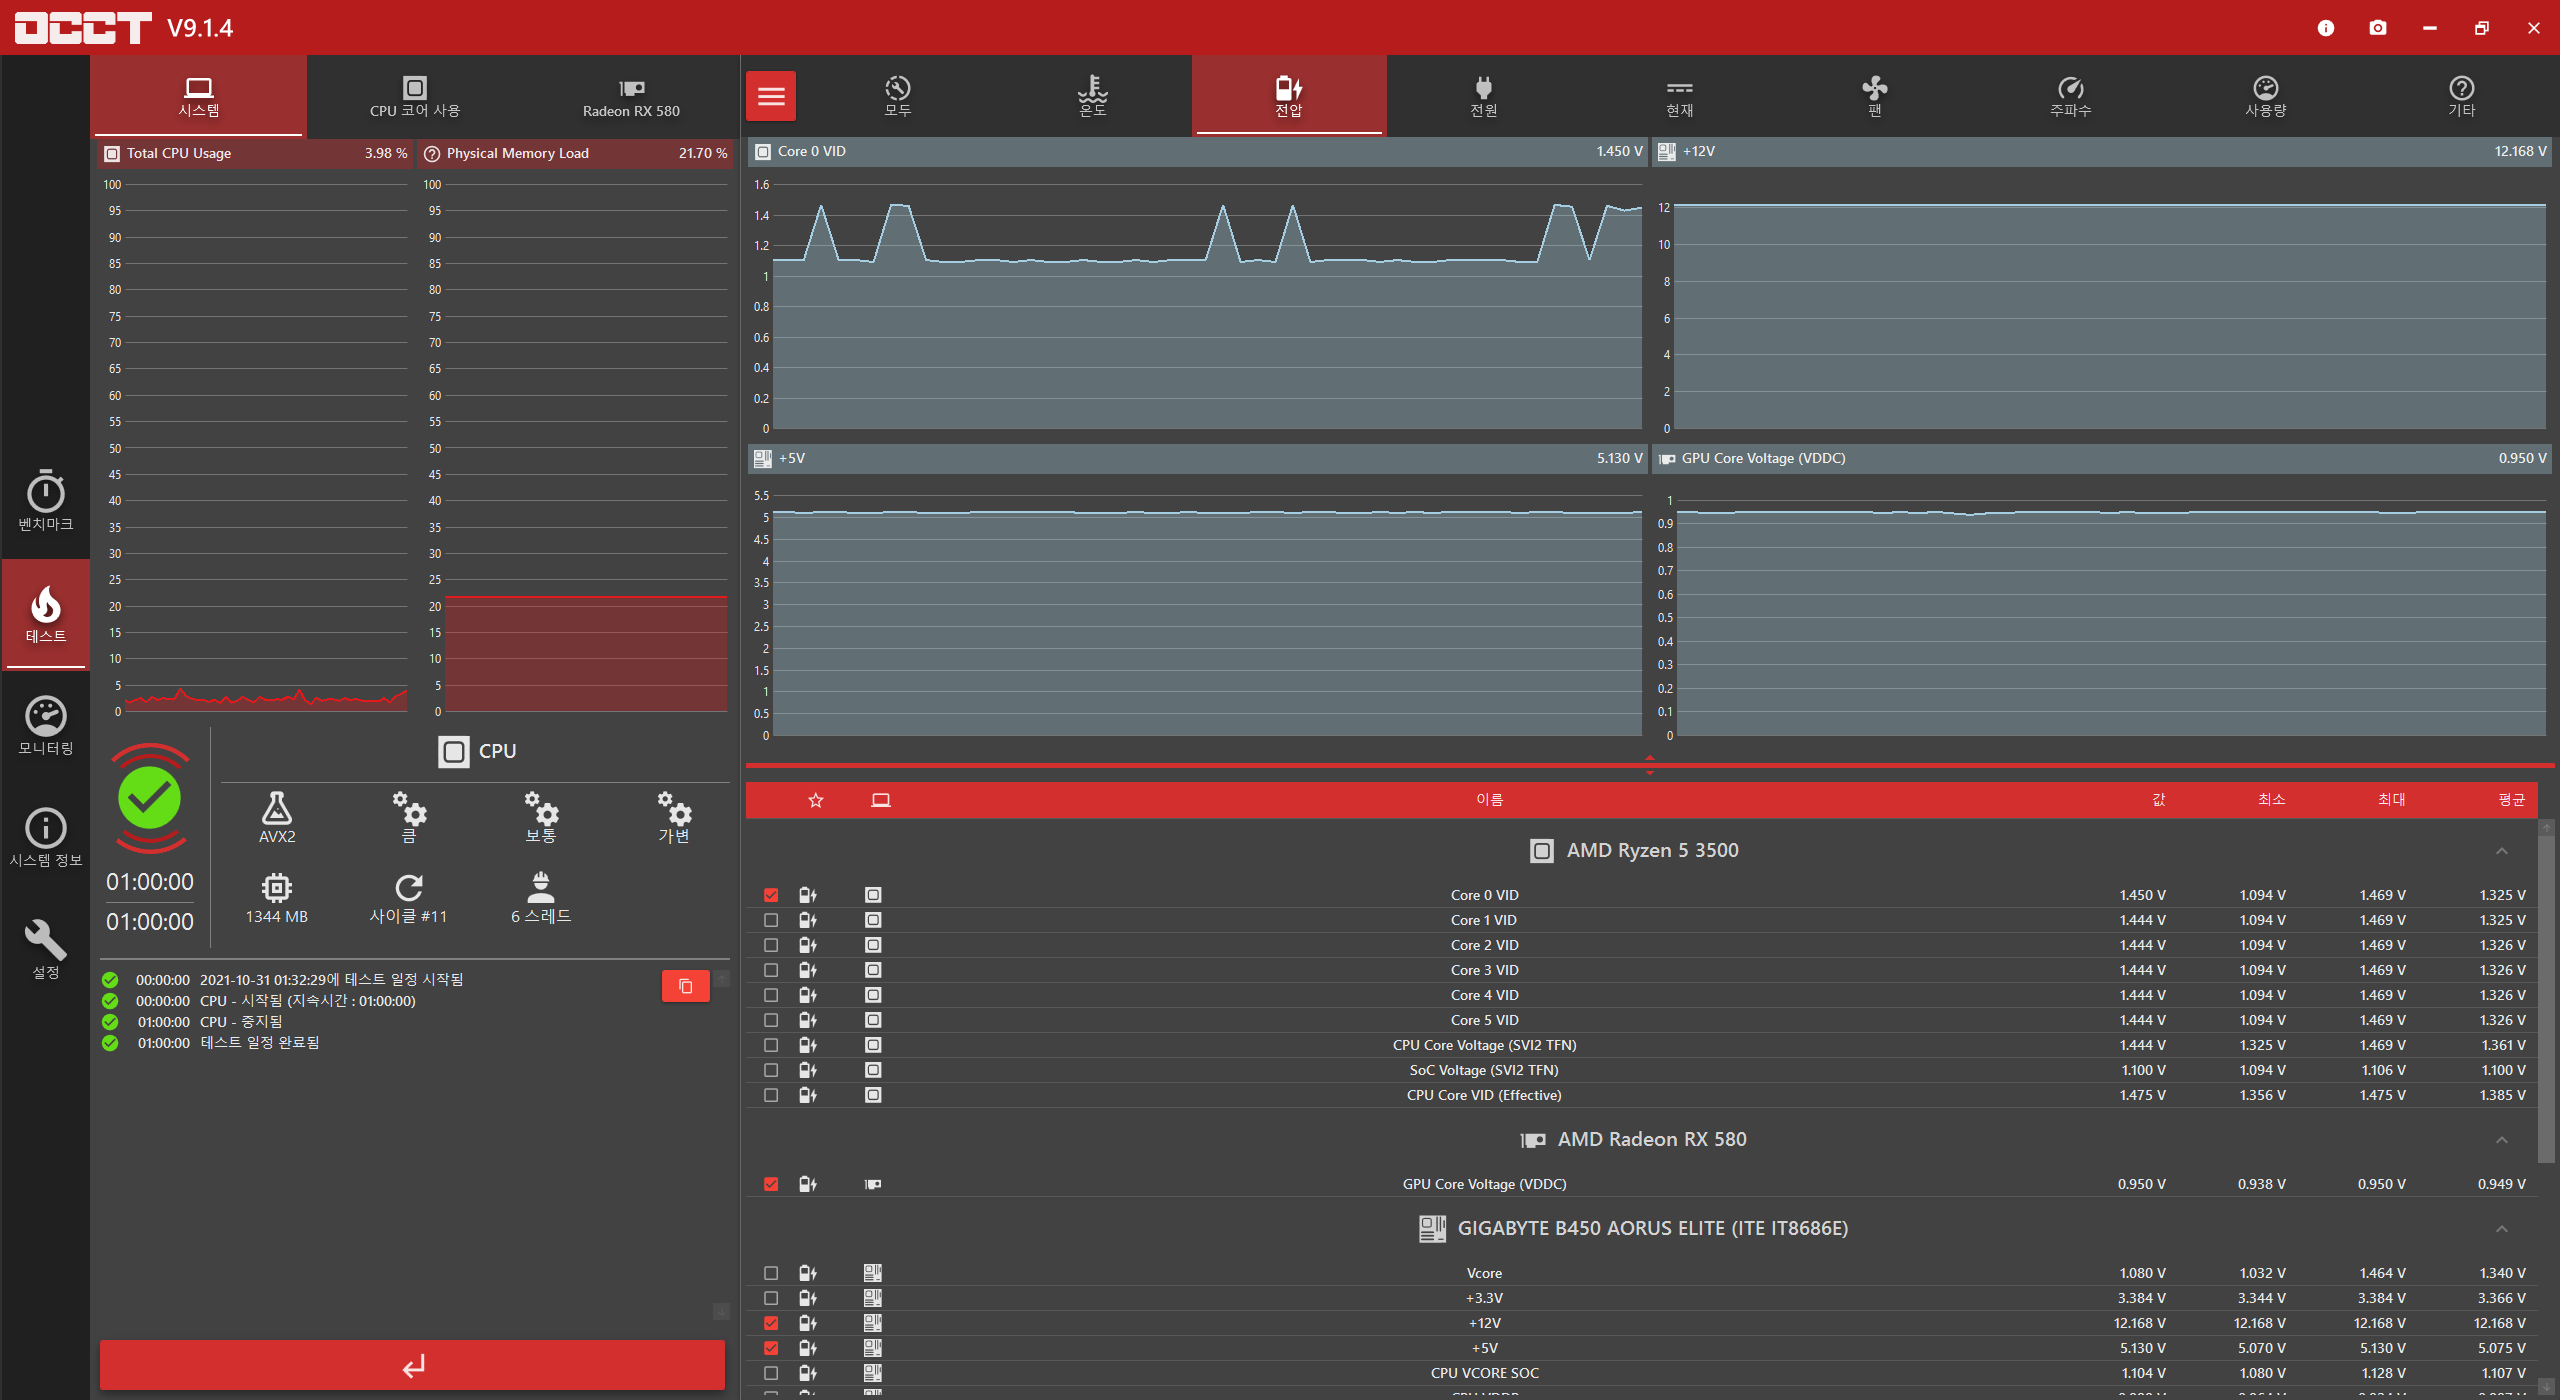2560x1400 pixels.
Task: Click the copy log red button
Action: point(685,986)
